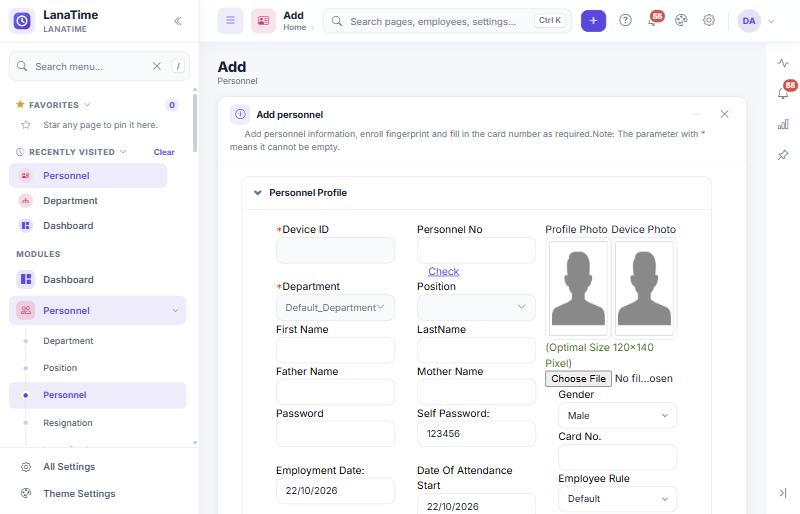This screenshot has height=514, width=800.
Task: Clear the menu search with X icon
Action: click(157, 66)
